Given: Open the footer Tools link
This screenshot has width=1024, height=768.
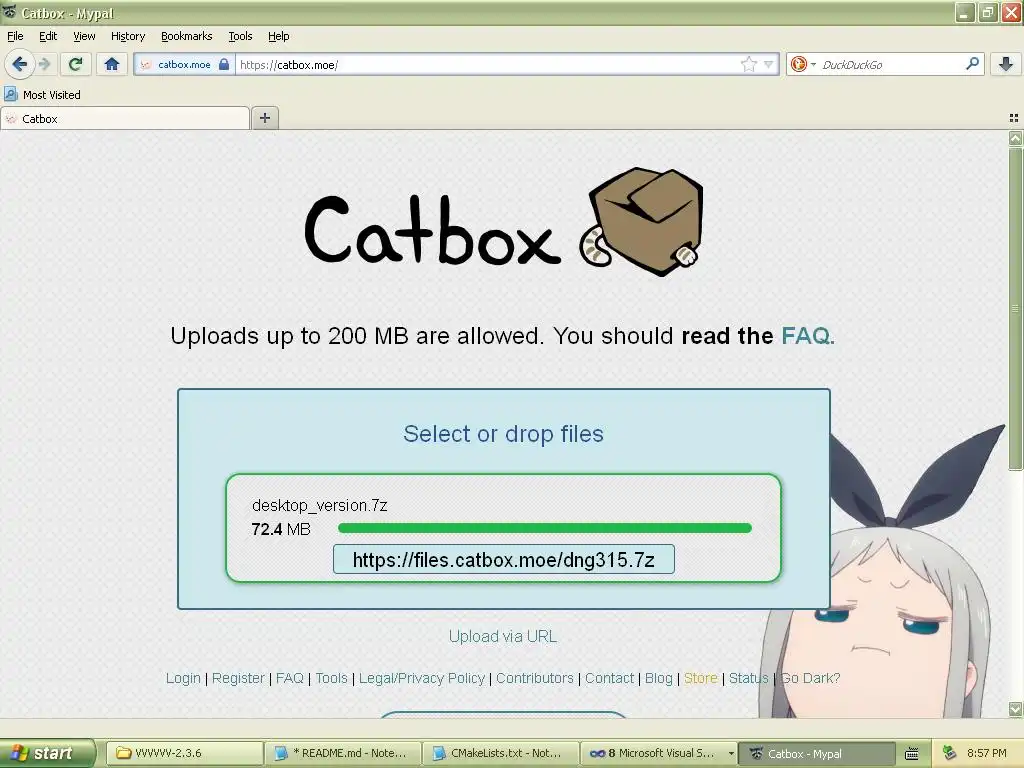Looking at the screenshot, I should (x=332, y=678).
